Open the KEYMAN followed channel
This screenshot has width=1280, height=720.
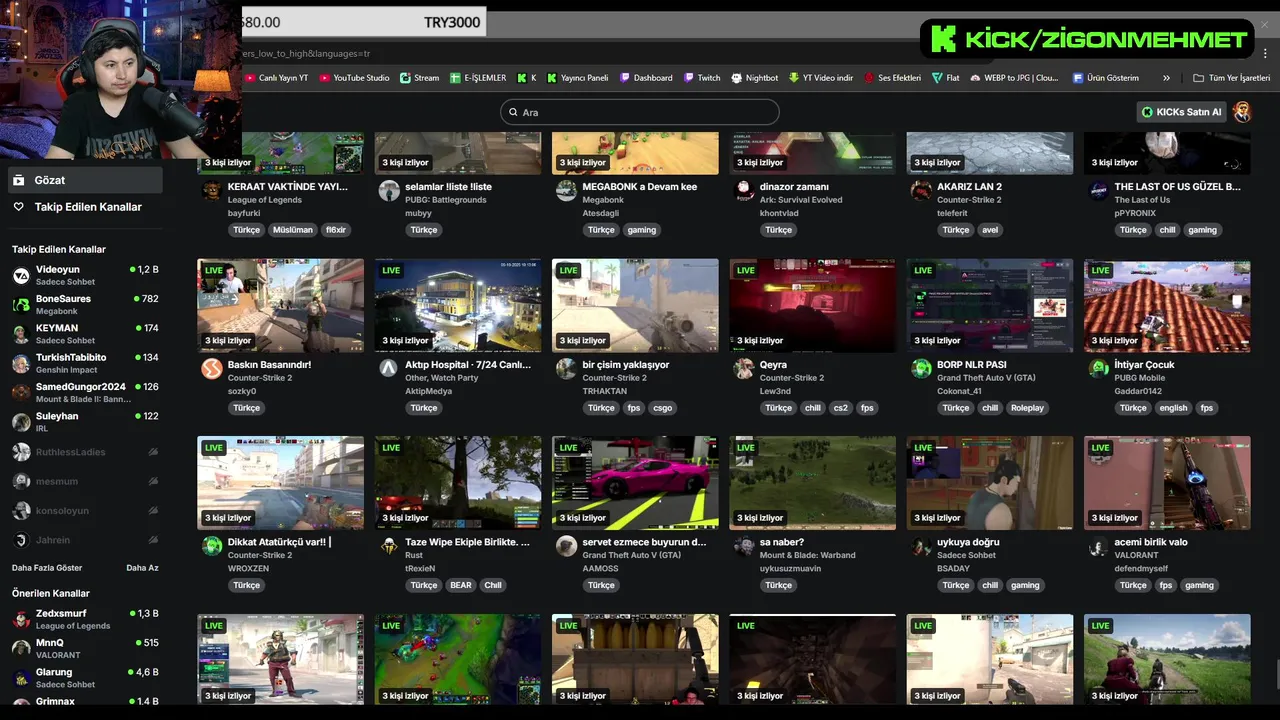[85, 334]
